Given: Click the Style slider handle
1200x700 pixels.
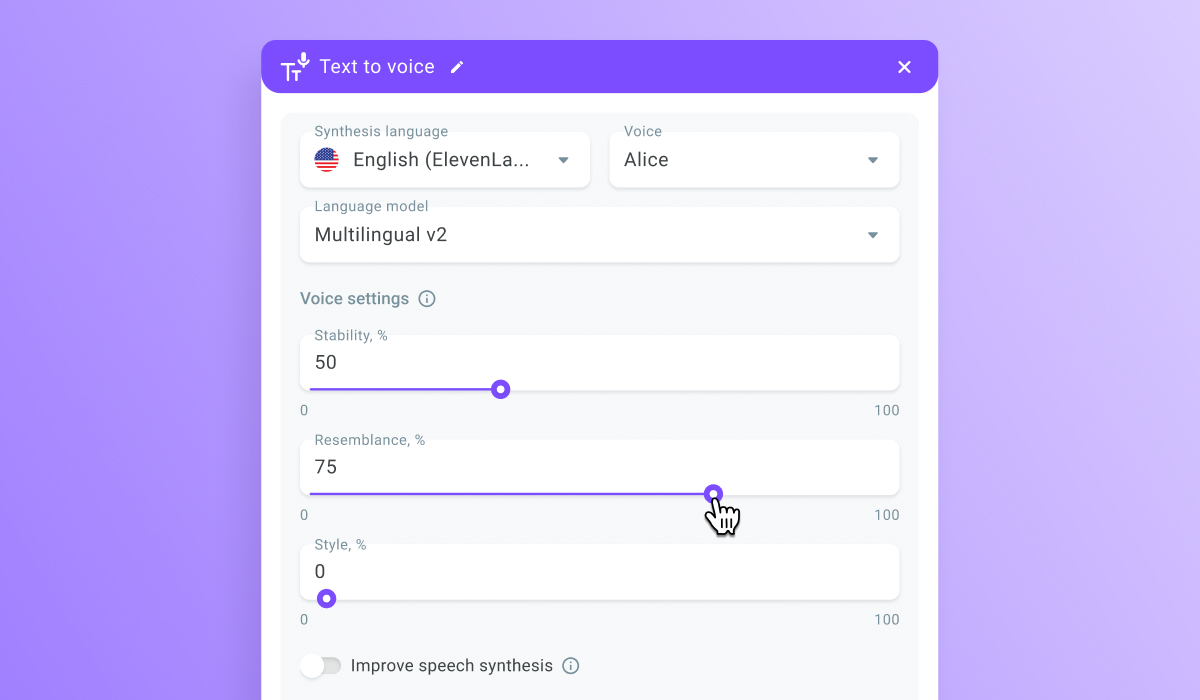Looking at the screenshot, I should coord(326,599).
